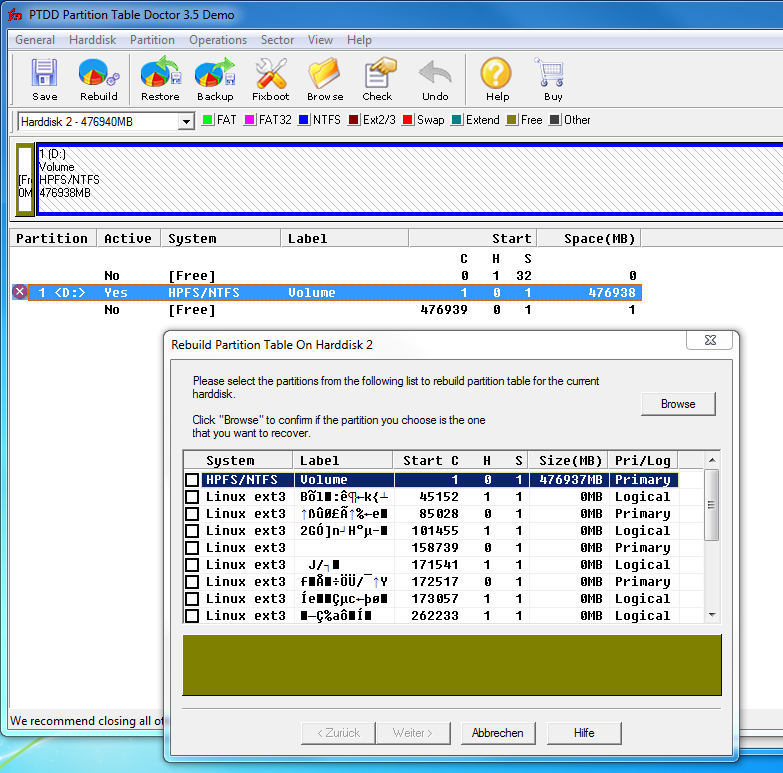
Task: Click the System header in dialog list
Action: coord(239,460)
